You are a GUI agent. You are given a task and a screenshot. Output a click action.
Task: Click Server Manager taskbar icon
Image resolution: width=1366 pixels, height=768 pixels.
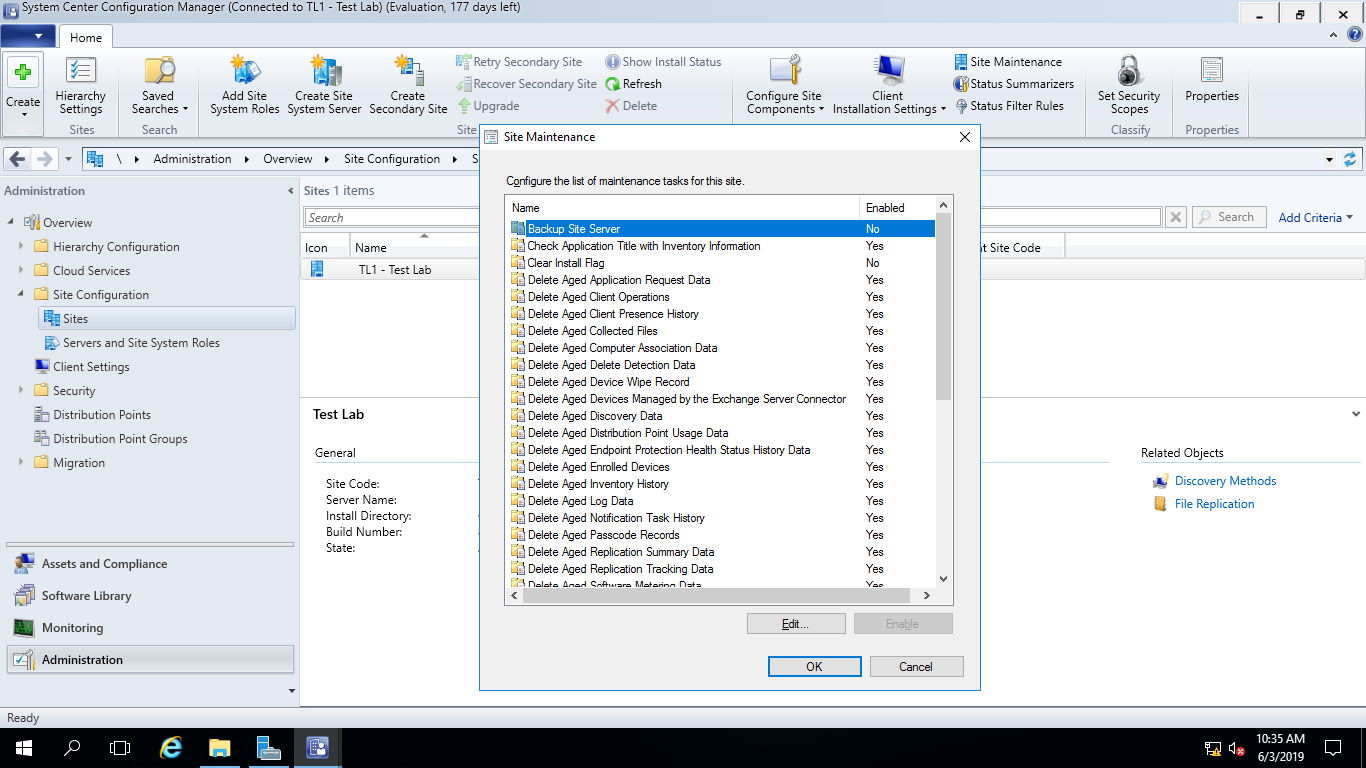click(x=268, y=747)
